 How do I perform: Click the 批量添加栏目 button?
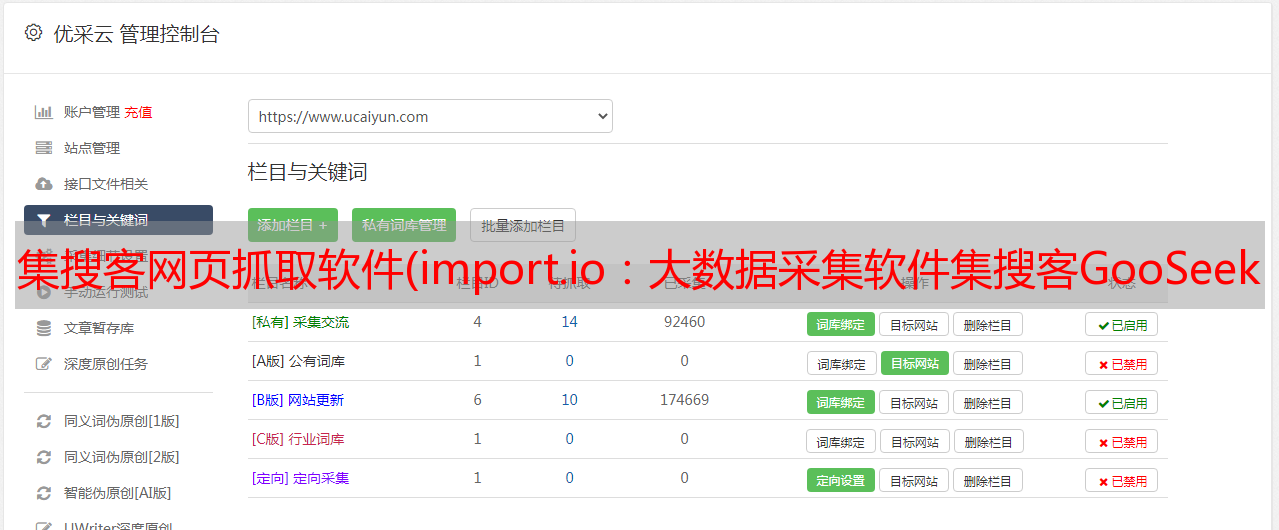(x=523, y=225)
